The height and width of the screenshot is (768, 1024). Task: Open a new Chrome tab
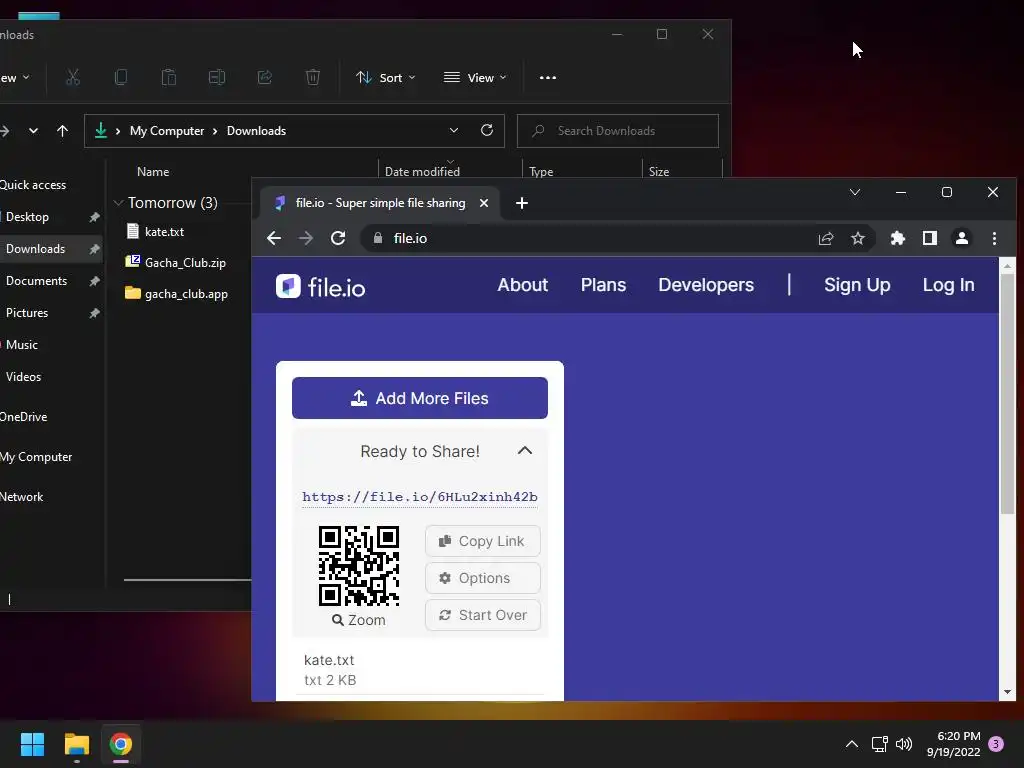click(x=521, y=203)
